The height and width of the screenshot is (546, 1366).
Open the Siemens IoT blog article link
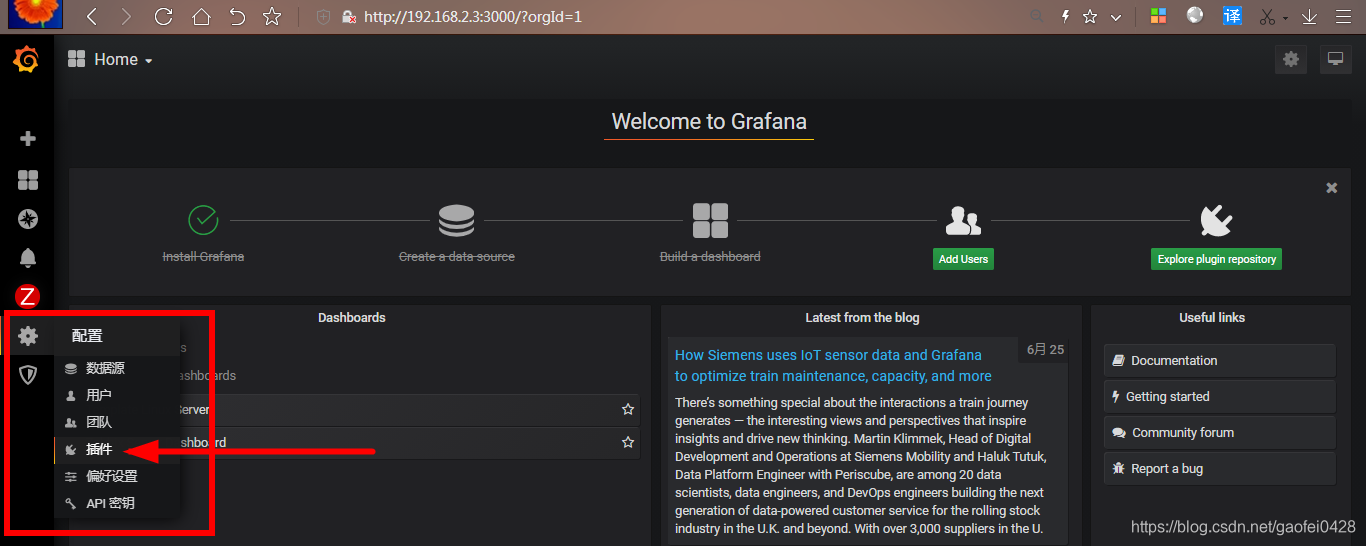(833, 366)
